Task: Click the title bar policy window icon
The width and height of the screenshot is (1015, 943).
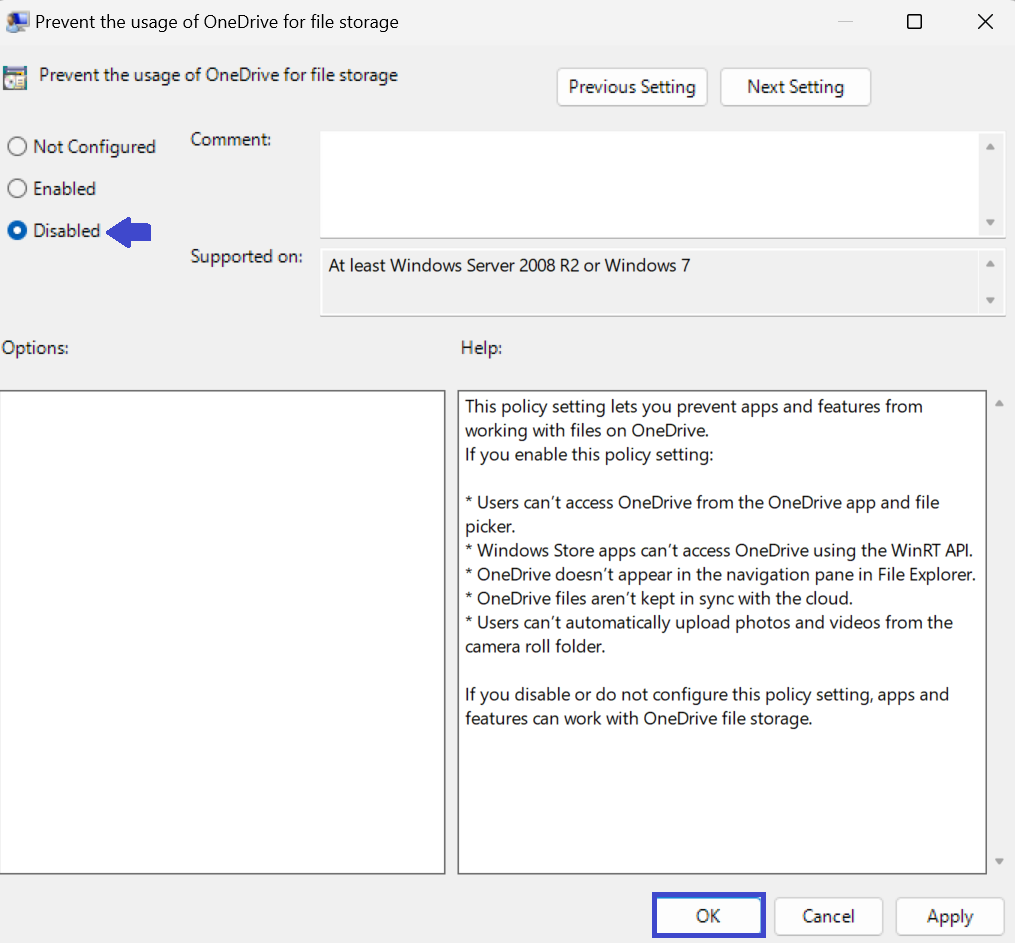Action: pos(16,22)
